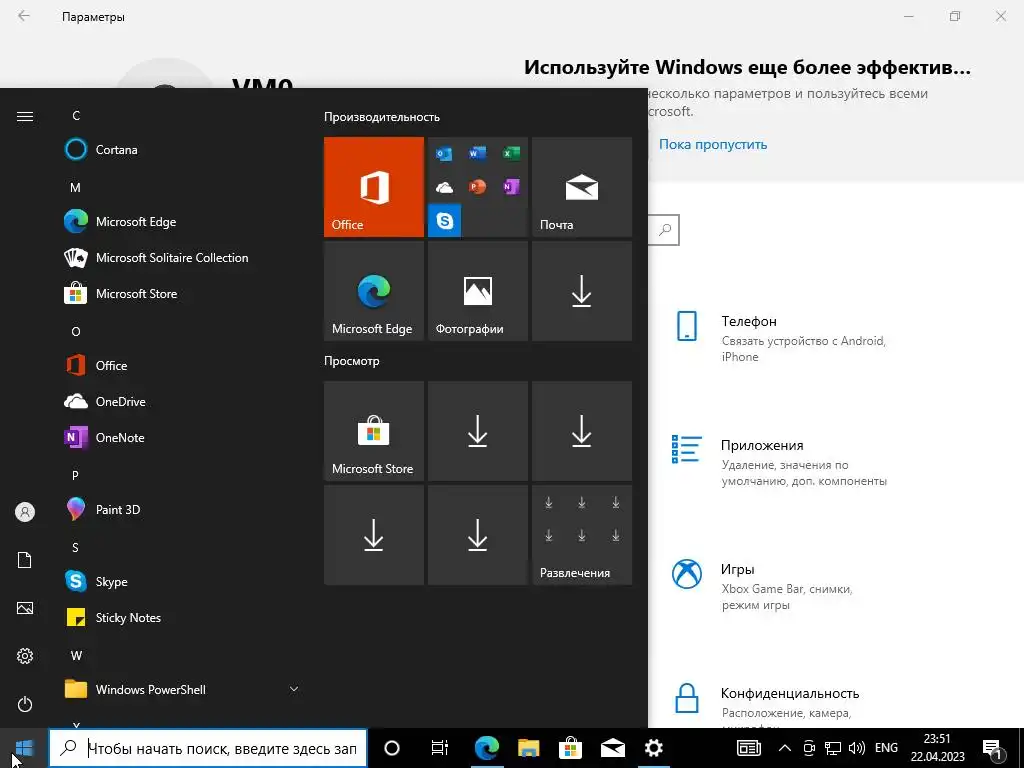Click the Windows Start button
This screenshot has width=1024, height=768.
[24, 748]
